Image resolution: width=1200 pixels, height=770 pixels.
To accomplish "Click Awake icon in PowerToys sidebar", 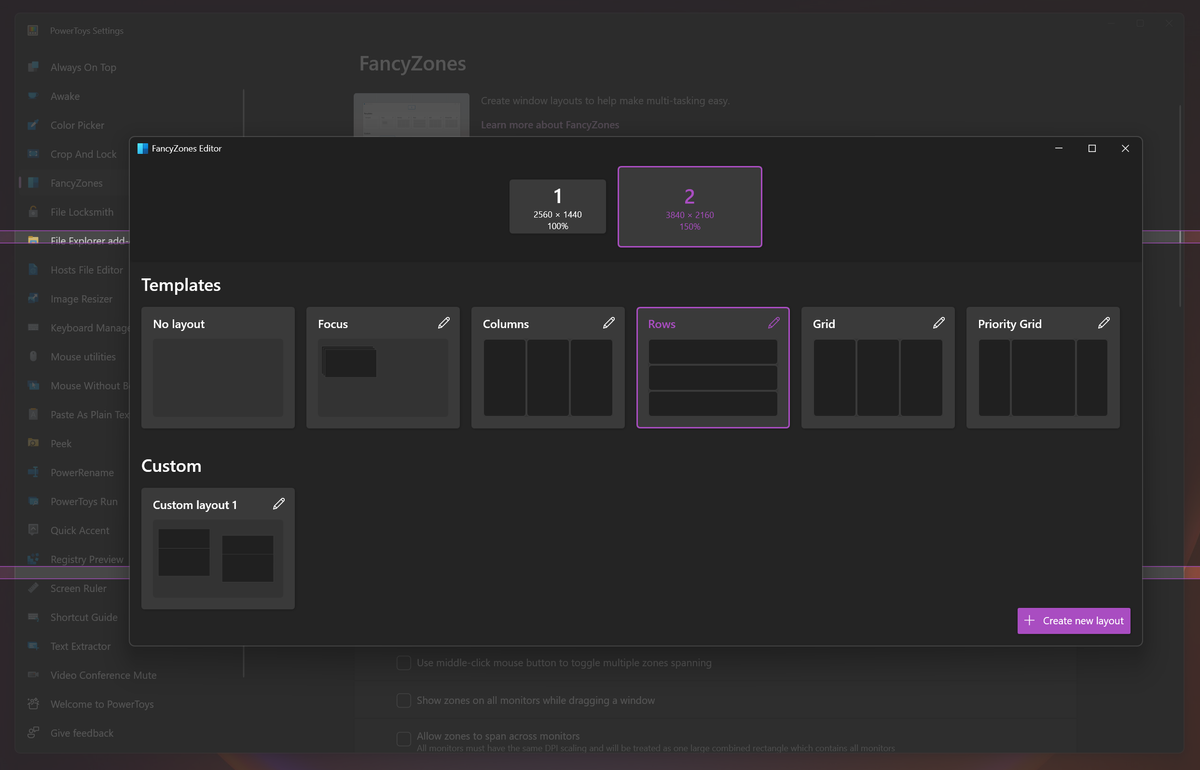I will click(33, 96).
